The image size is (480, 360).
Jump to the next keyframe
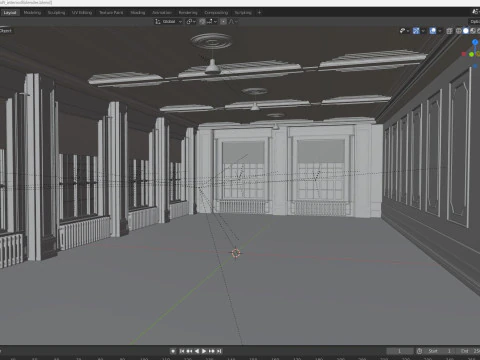(x=212, y=351)
